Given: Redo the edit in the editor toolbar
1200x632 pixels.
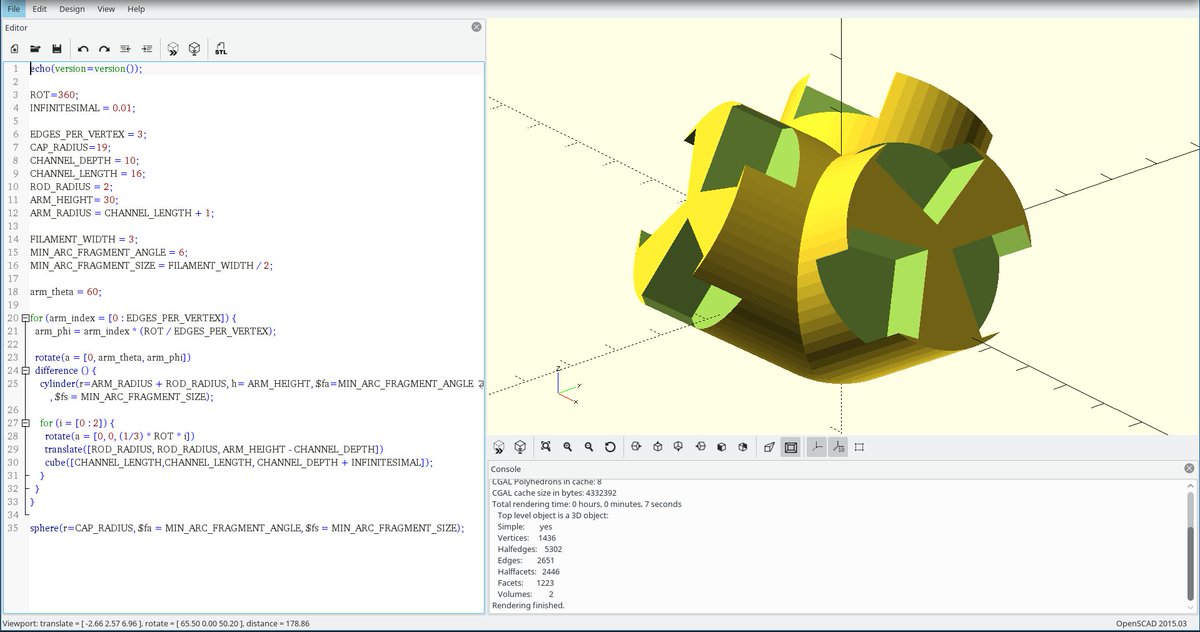Looking at the screenshot, I should [x=104, y=48].
